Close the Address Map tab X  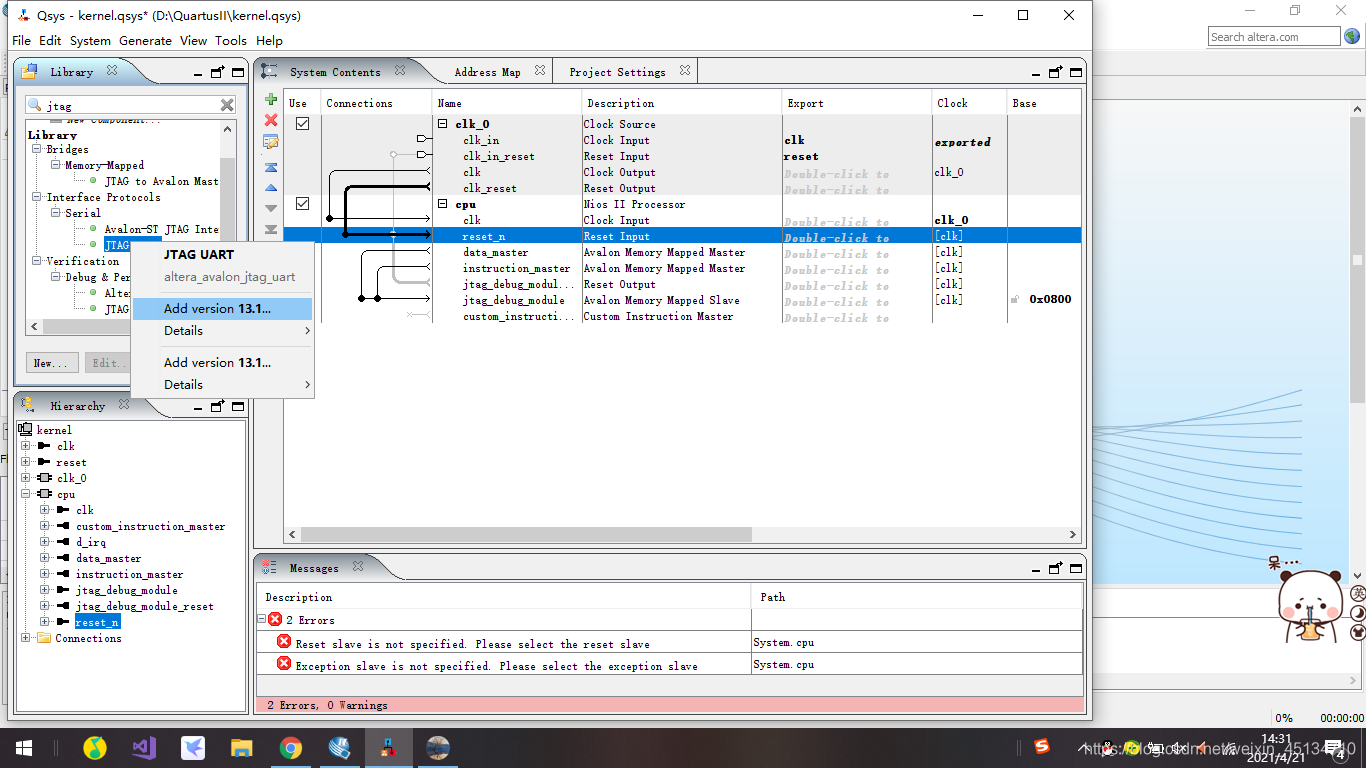click(x=540, y=71)
